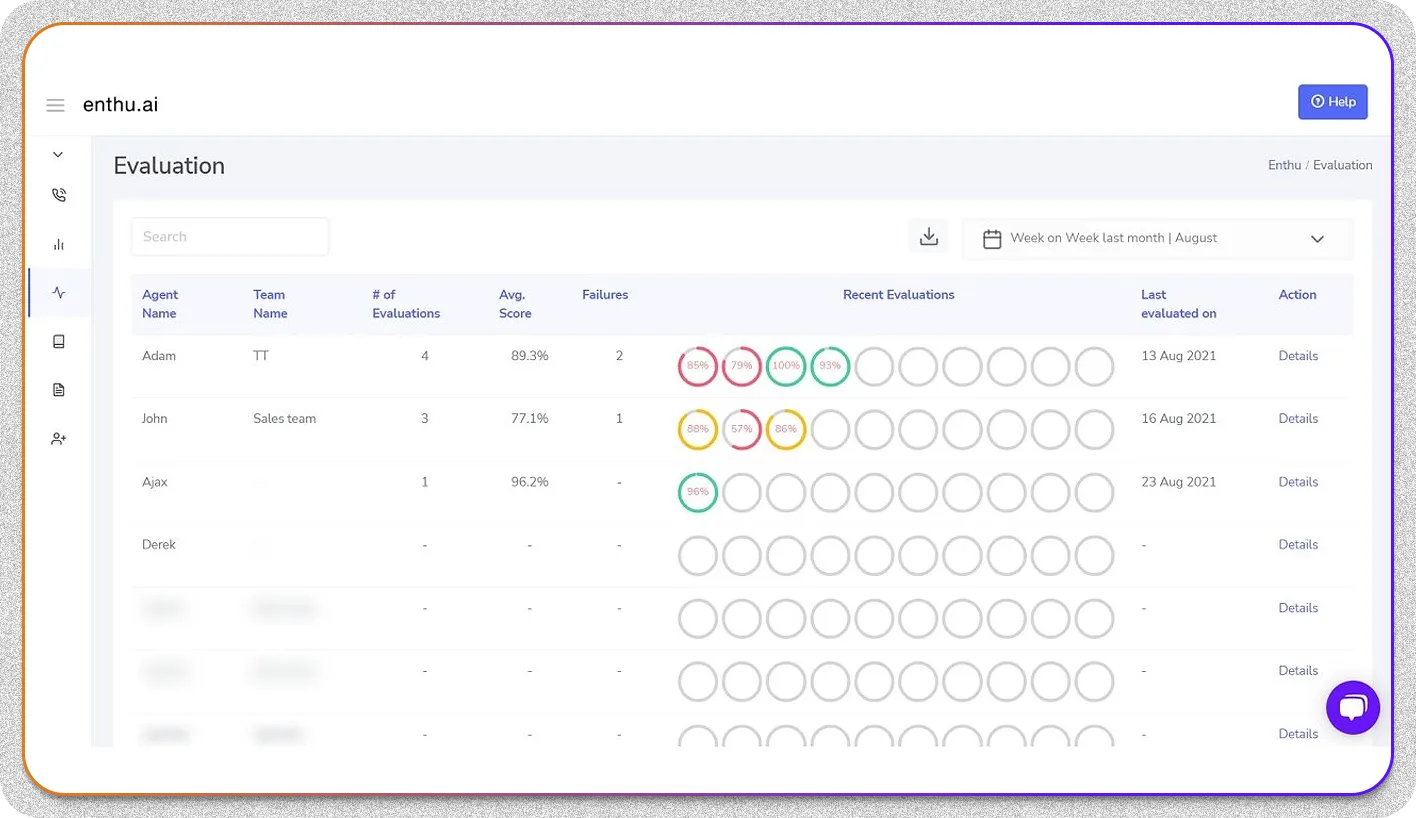
Task: Click the Help button
Action: 1332,102
